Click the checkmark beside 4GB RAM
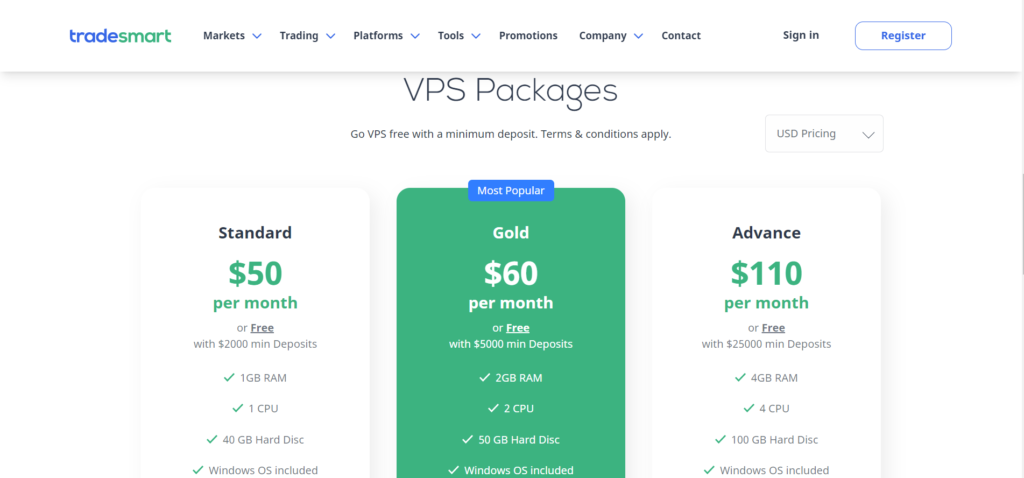This screenshot has width=1024, height=478. pyautogui.click(x=740, y=377)
